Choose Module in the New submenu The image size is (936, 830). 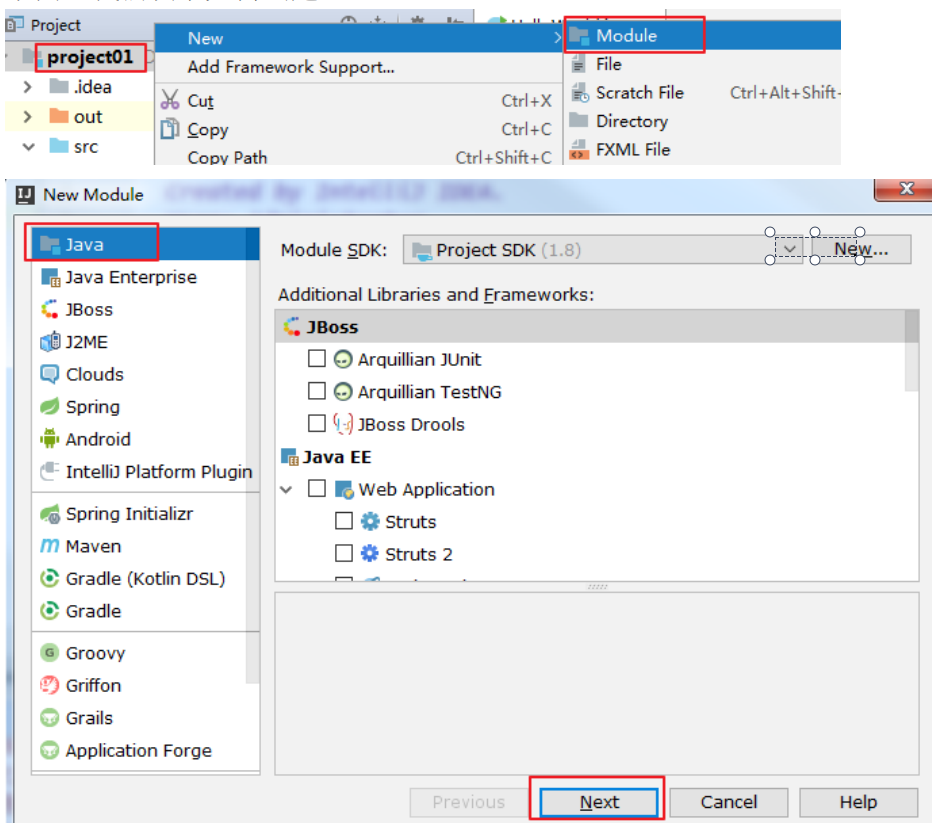coord(702,36)
